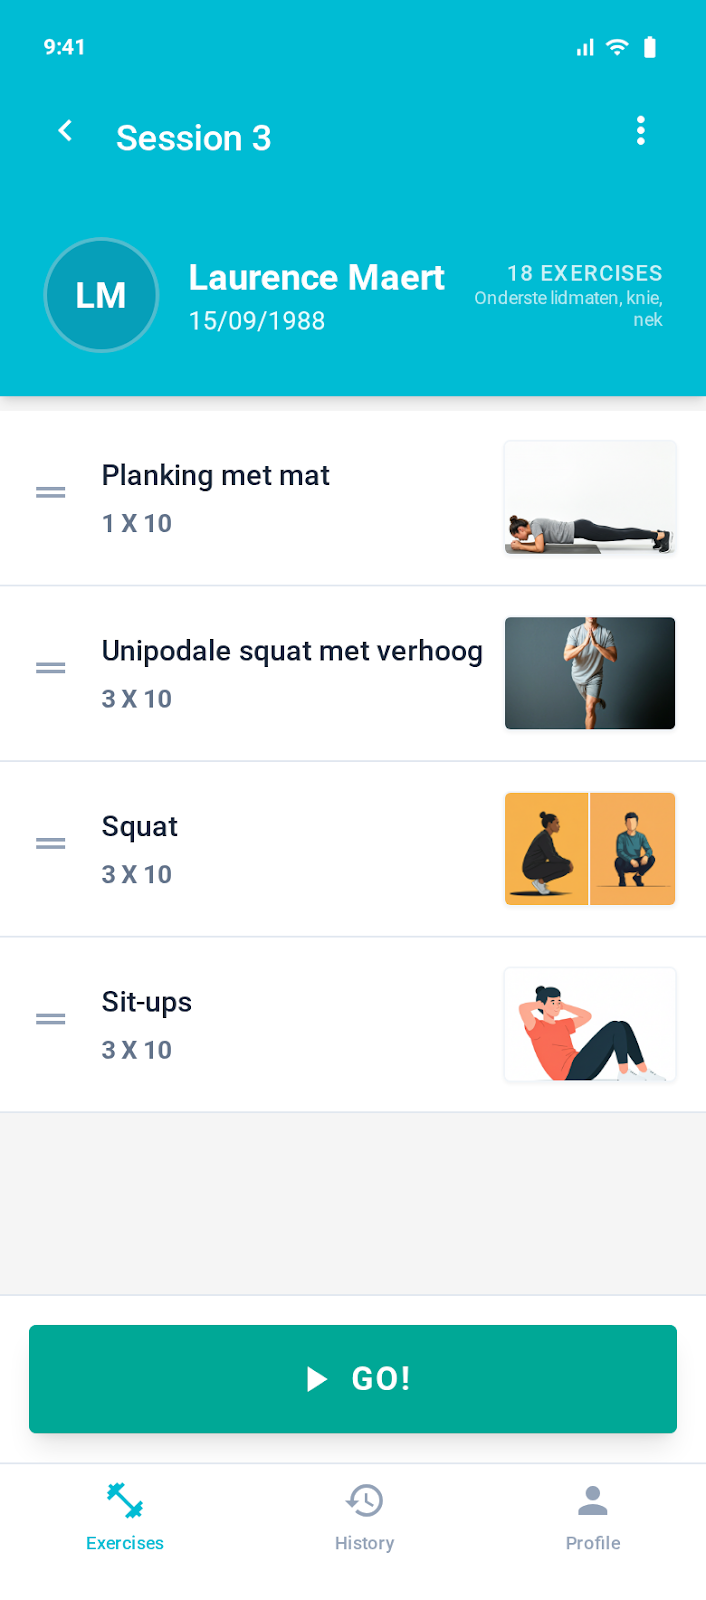Grab the drag handle beside Squat
Viewport: 706px width, 1600px height.
(x=50, y=844)
